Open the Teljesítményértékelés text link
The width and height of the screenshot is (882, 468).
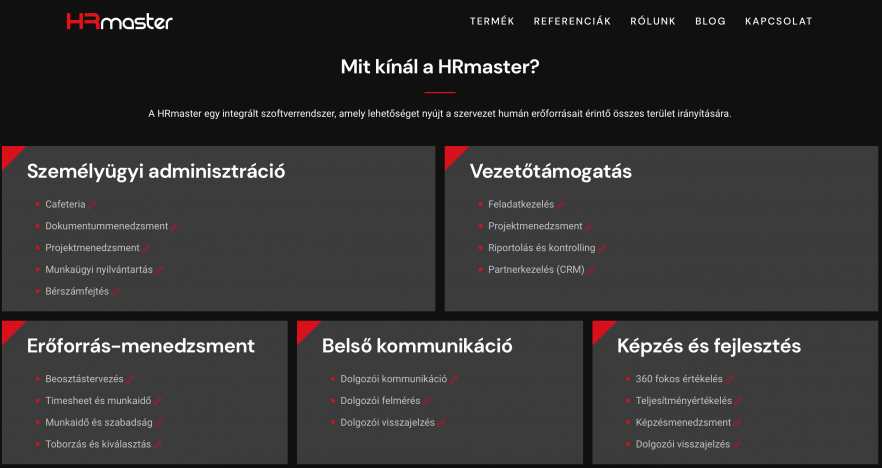[x=683, y=400]
